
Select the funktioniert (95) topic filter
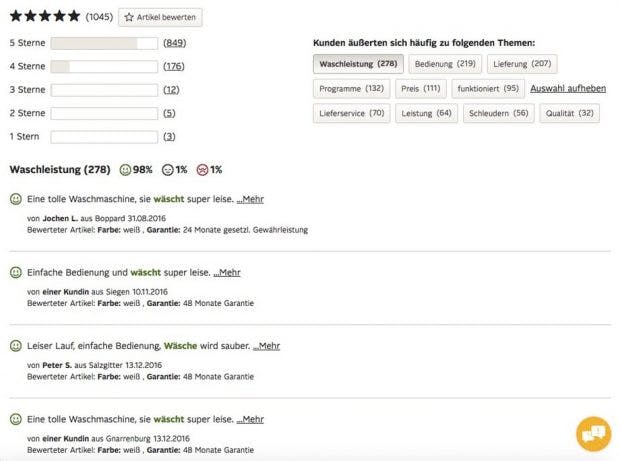(x=488, y=89)
